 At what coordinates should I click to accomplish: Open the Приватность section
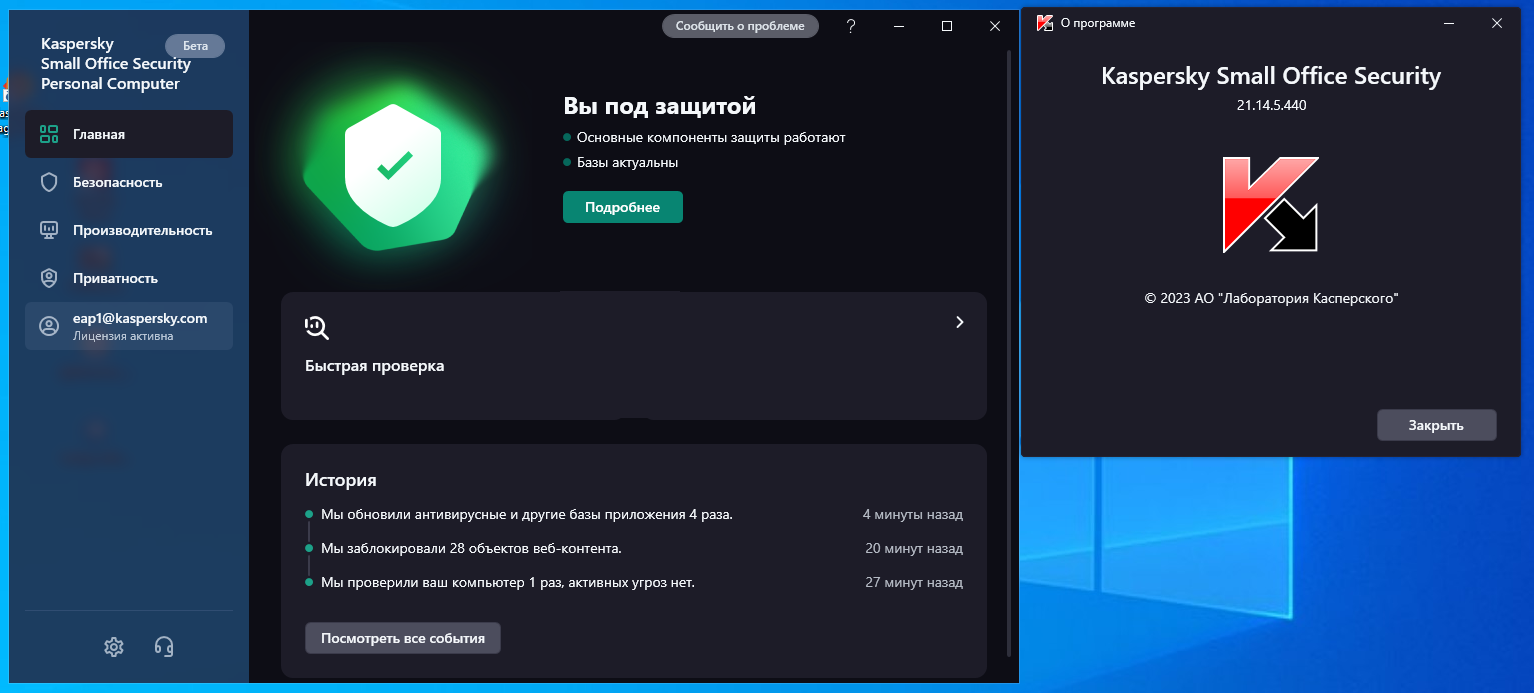[x=129, y=278]
